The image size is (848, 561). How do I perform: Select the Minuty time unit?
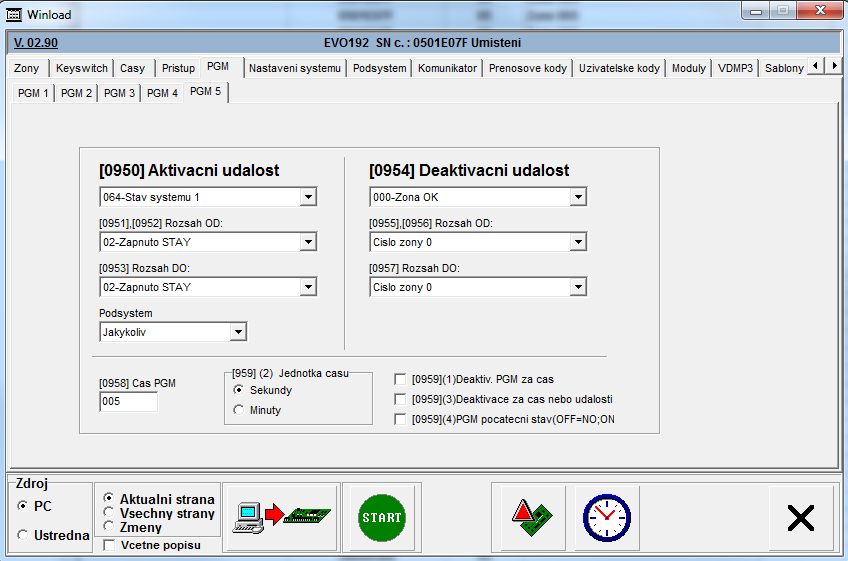(x=239, y=410)
